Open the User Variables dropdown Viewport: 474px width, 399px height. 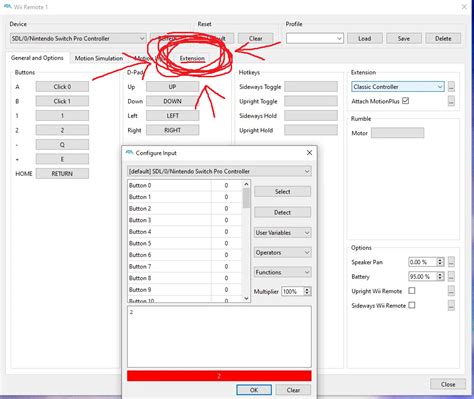point(283,233)
